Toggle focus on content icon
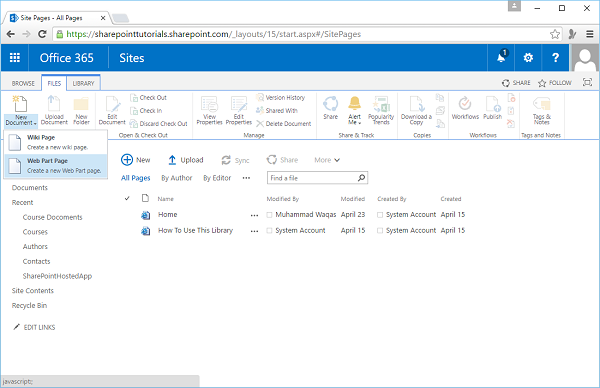 587,82
